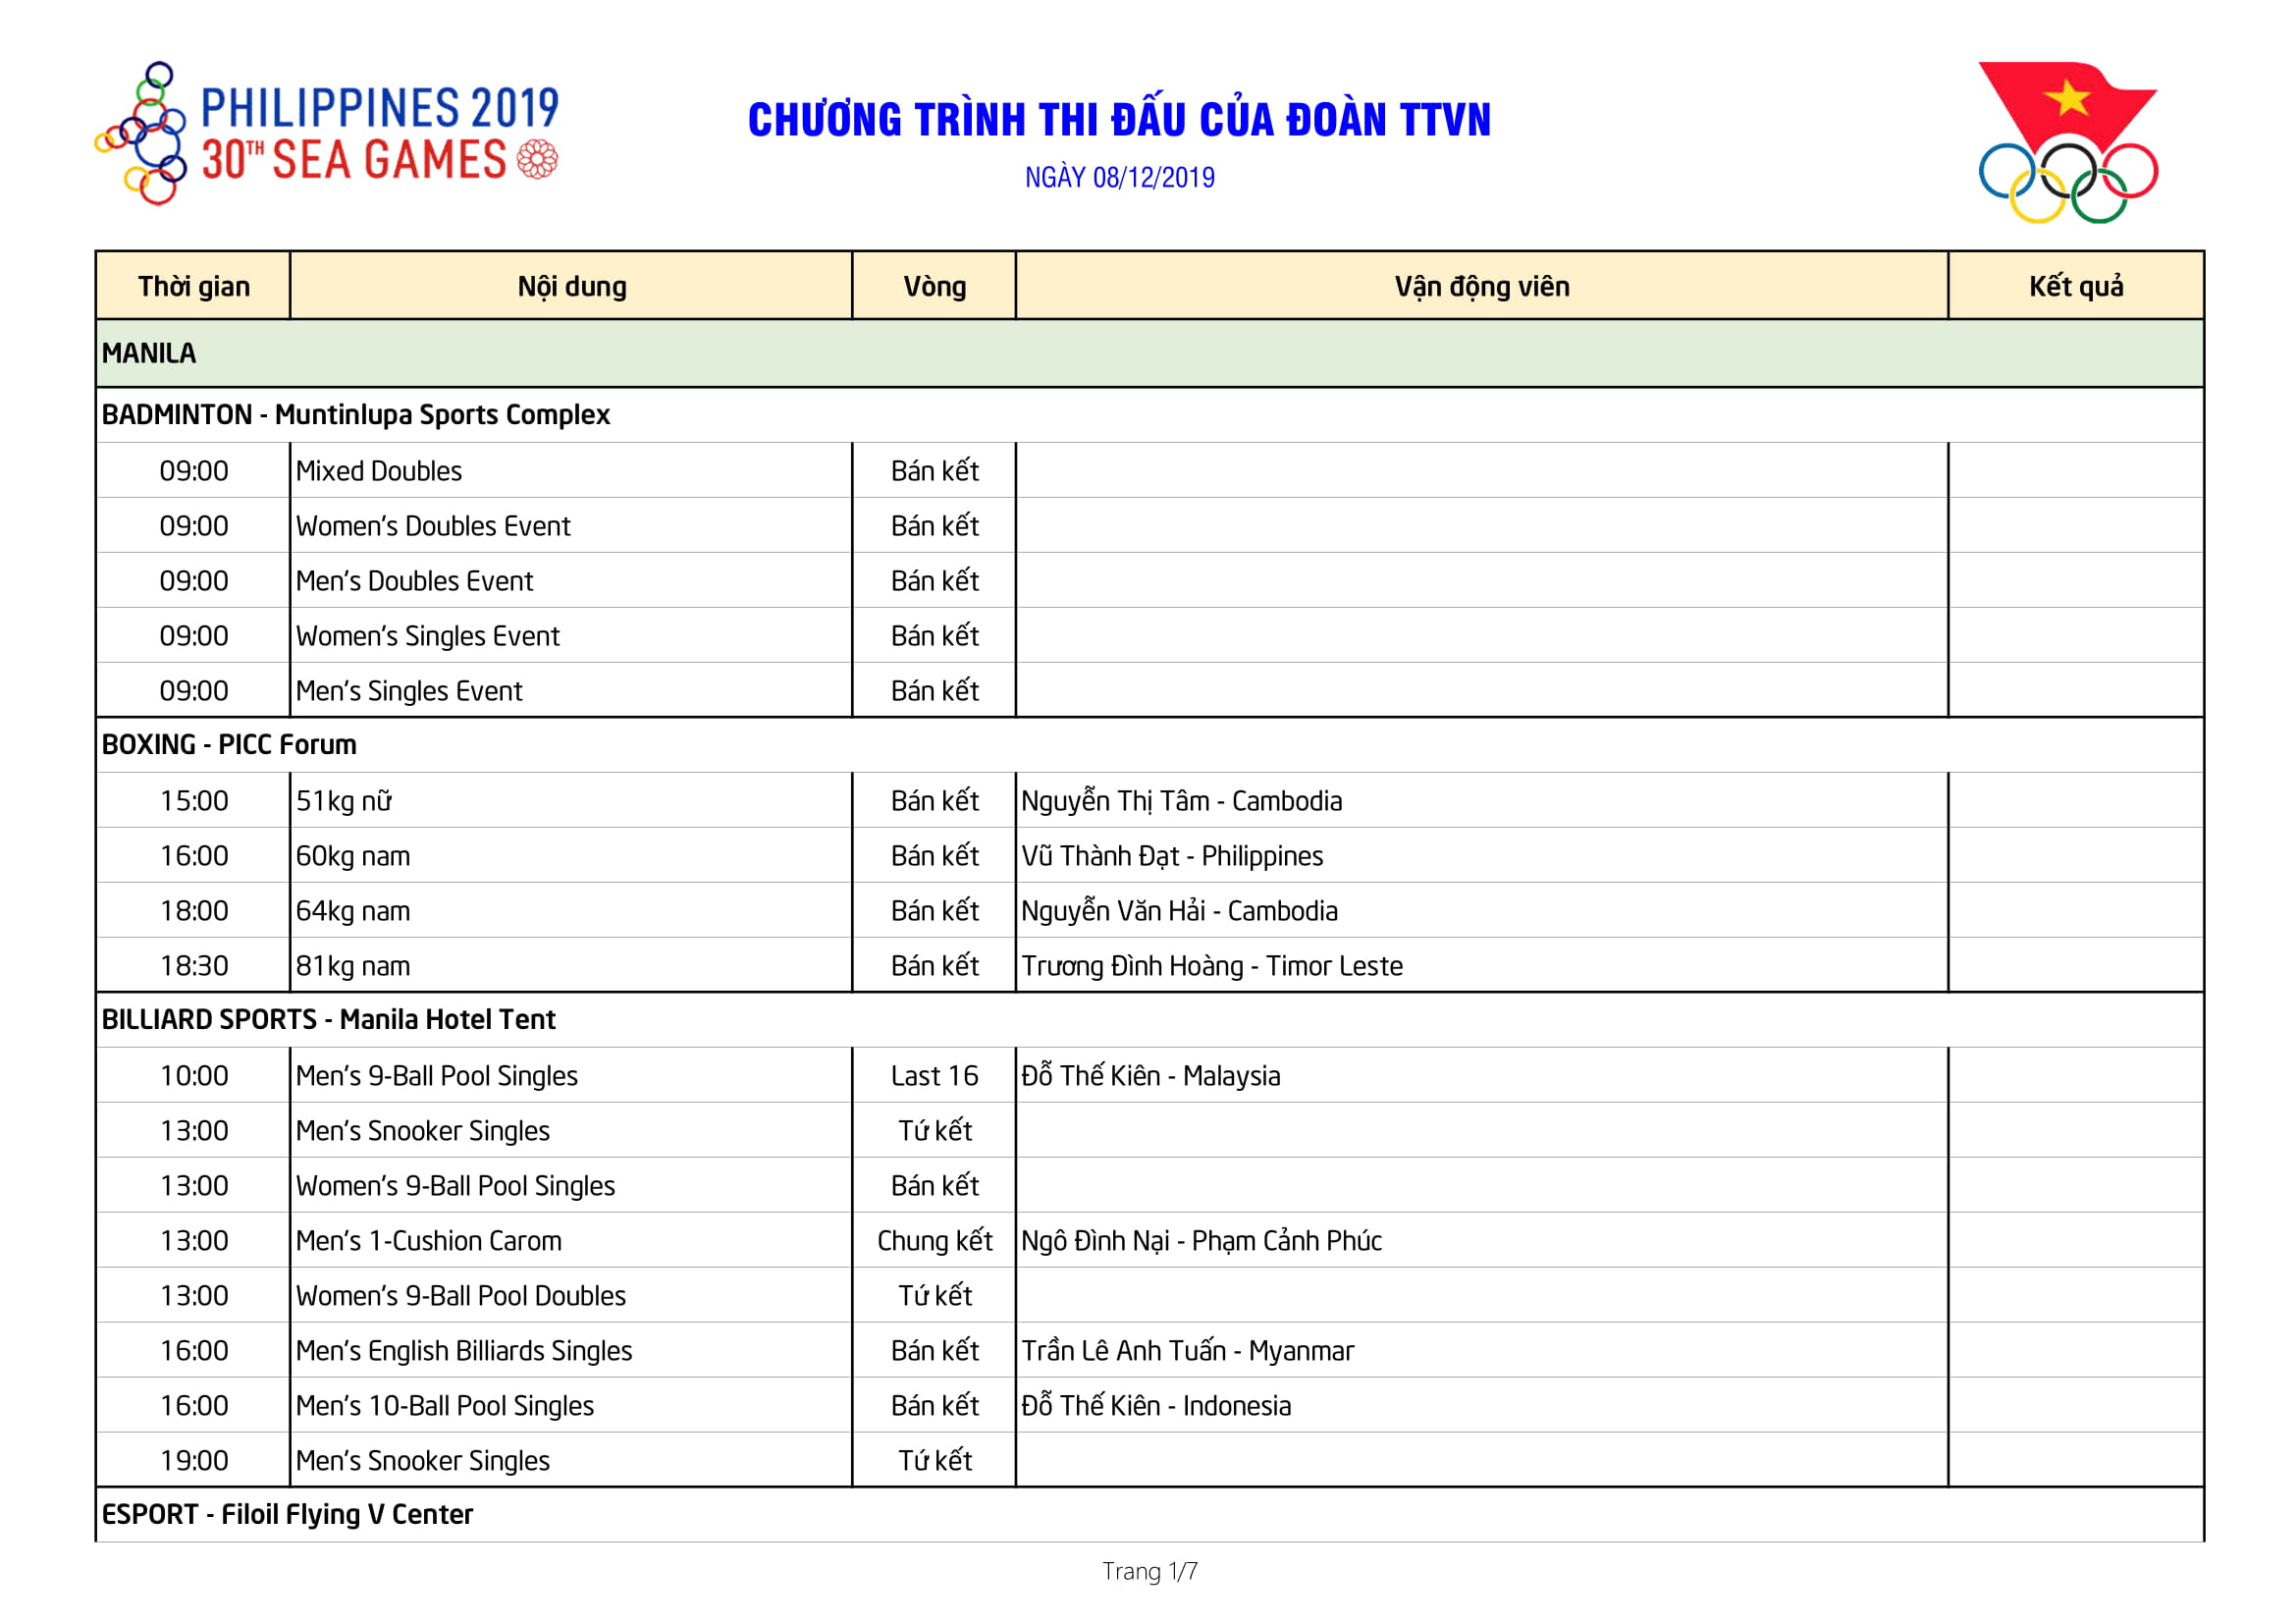Click the Chung kết round cell

[x=934, y=1241]
